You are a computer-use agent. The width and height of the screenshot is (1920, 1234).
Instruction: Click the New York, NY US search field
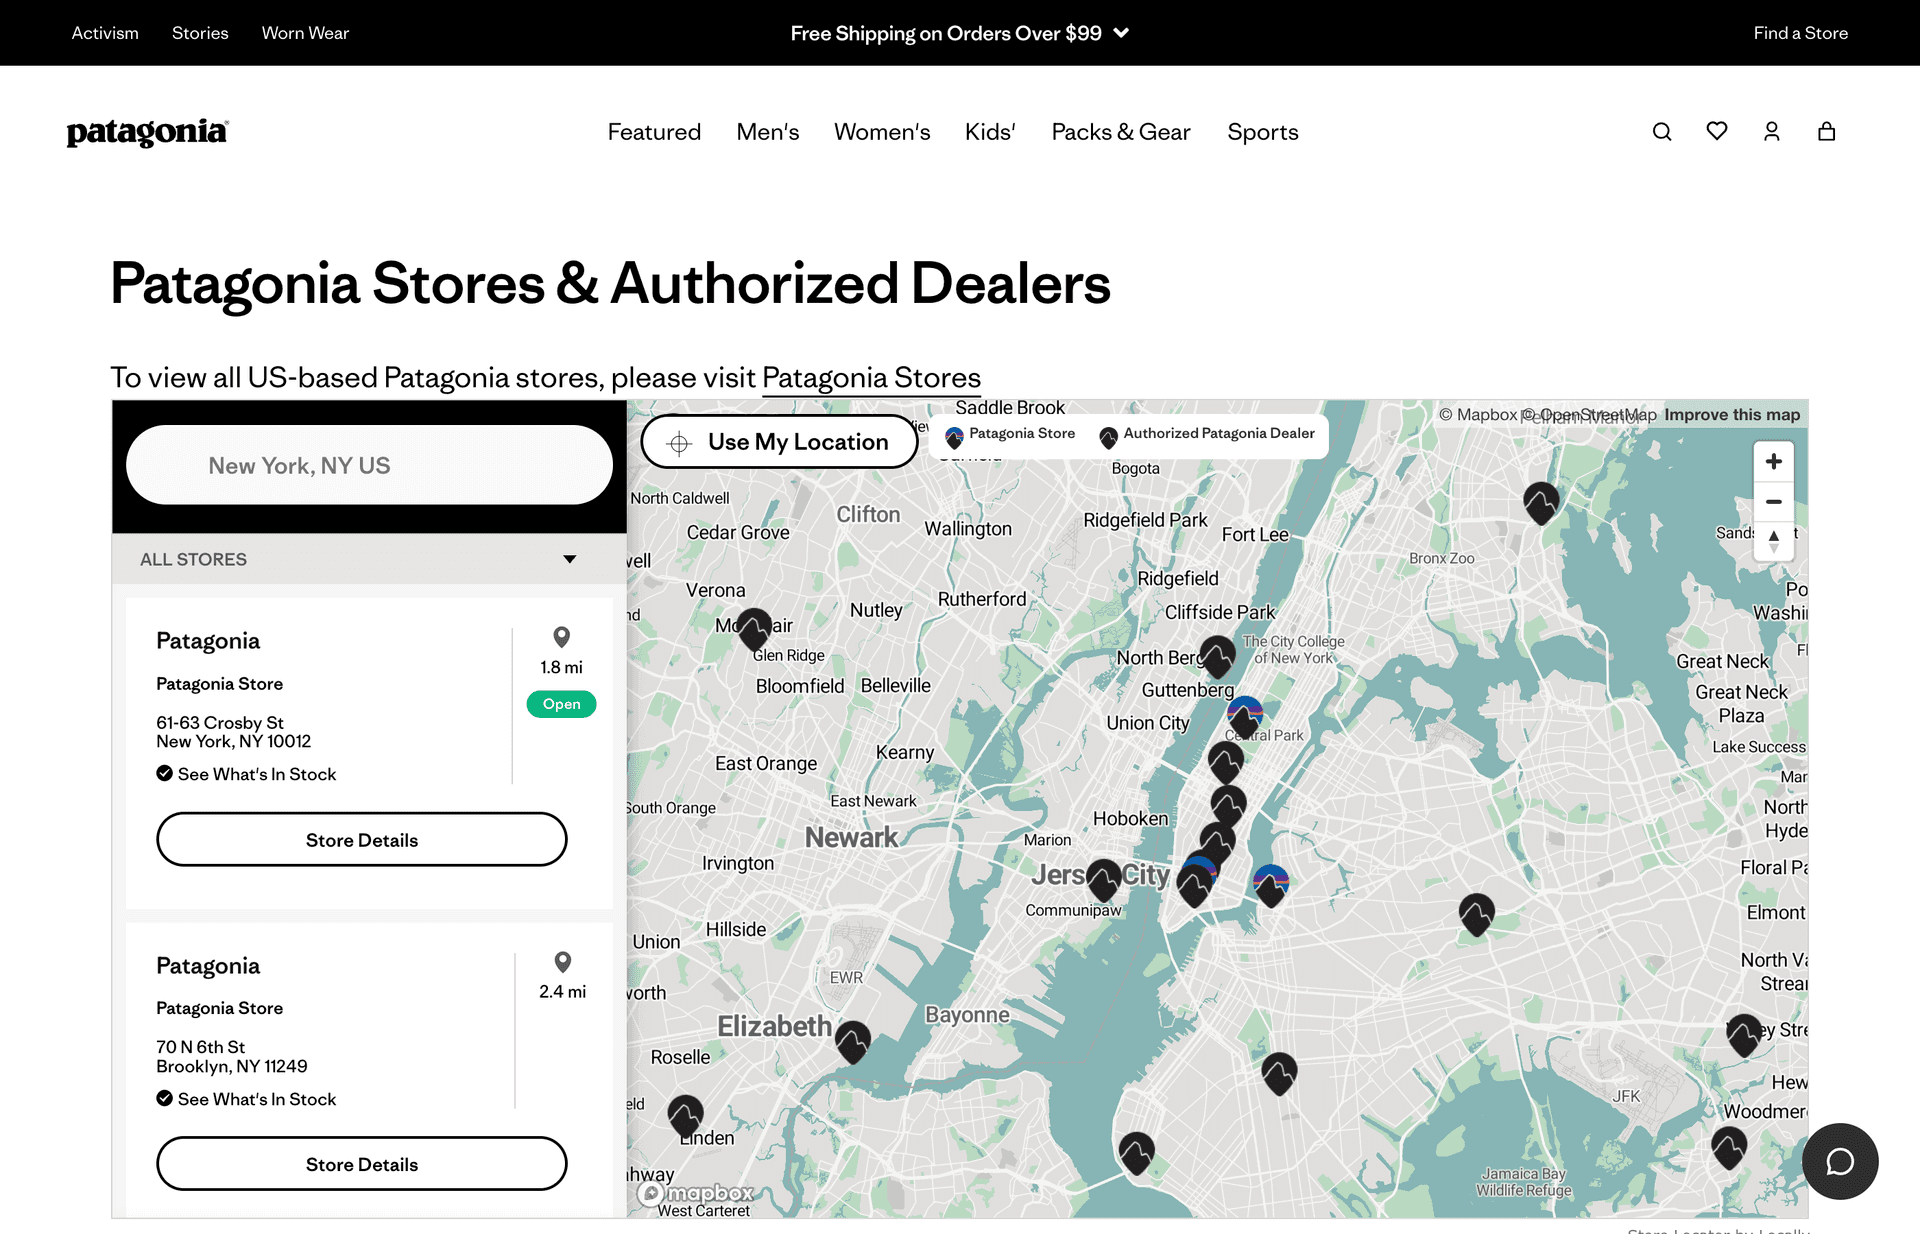tap(370, 464)
